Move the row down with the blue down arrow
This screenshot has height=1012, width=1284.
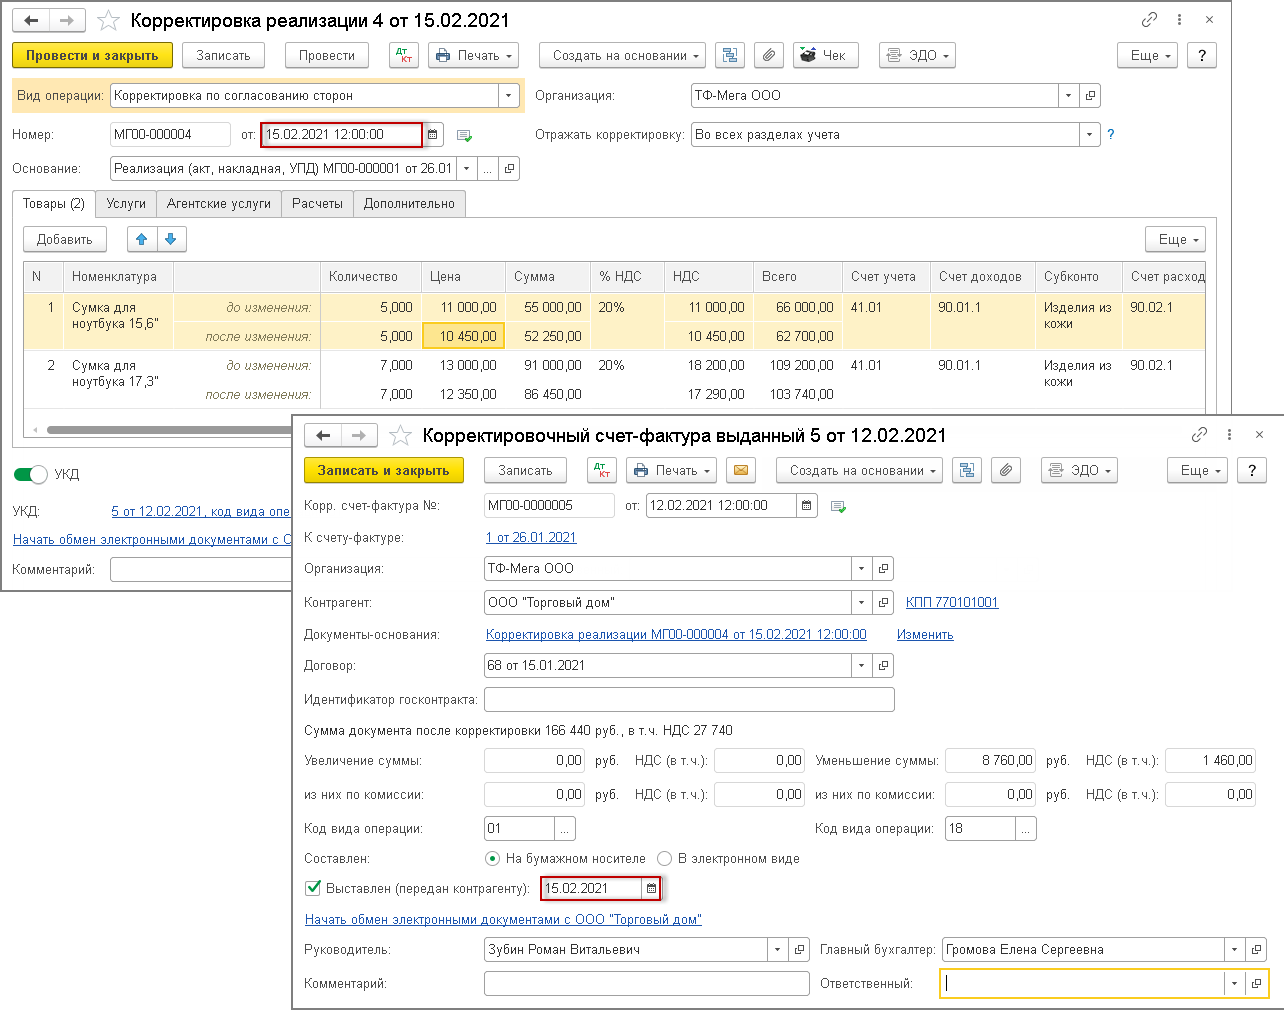[x=171, y=239]
